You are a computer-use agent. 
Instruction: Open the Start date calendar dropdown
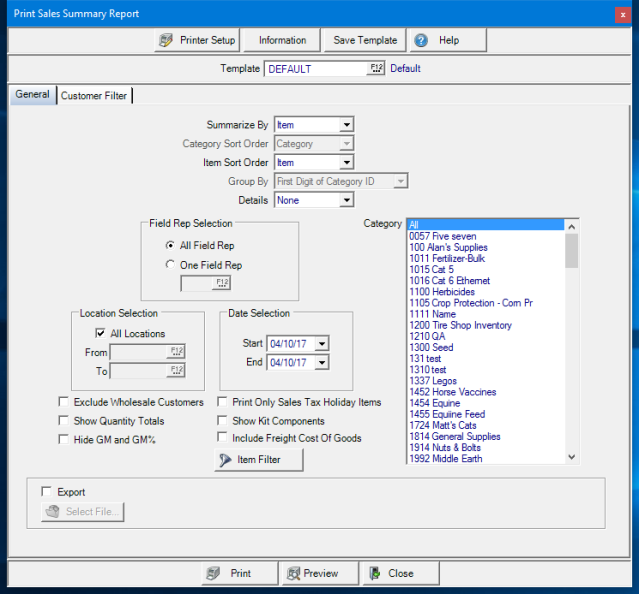[321, 343]
